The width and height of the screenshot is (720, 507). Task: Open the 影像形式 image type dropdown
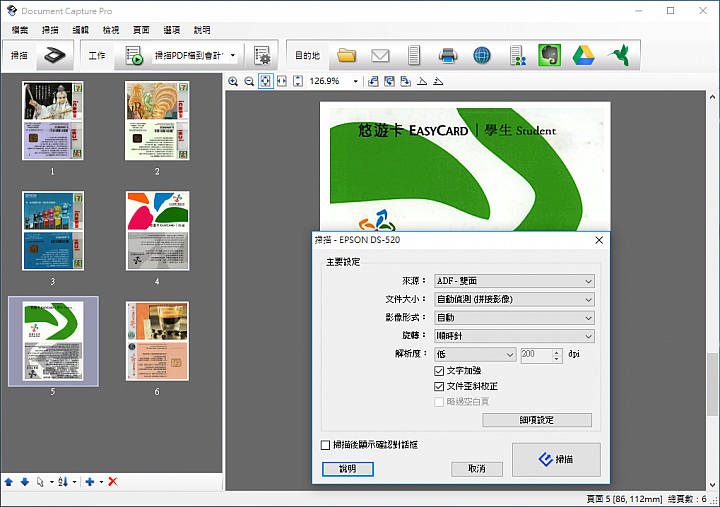(x=514, y=318)
